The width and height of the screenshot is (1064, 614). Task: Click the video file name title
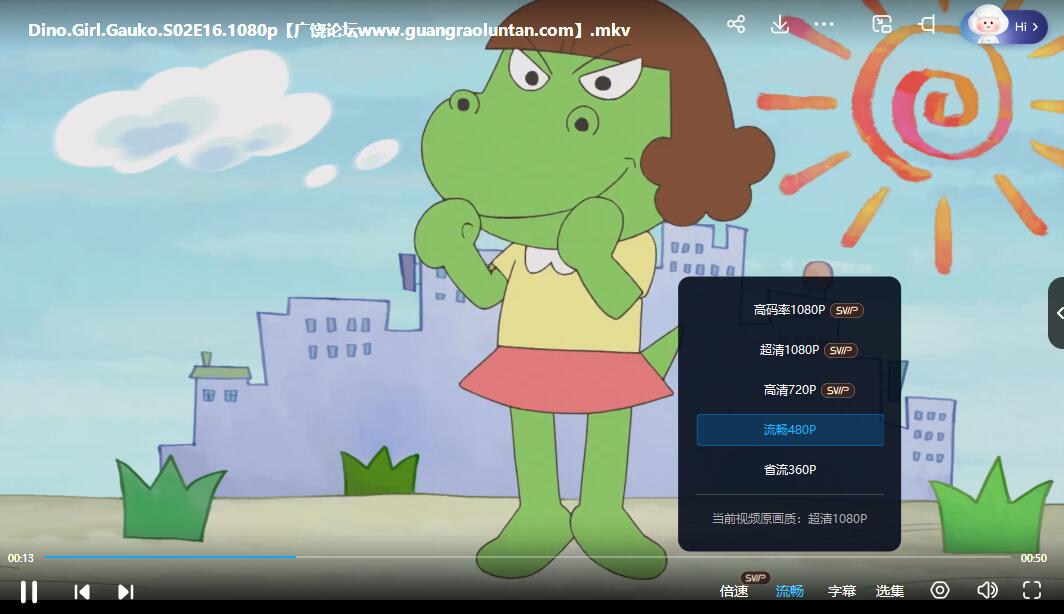[x=329, y=31]
